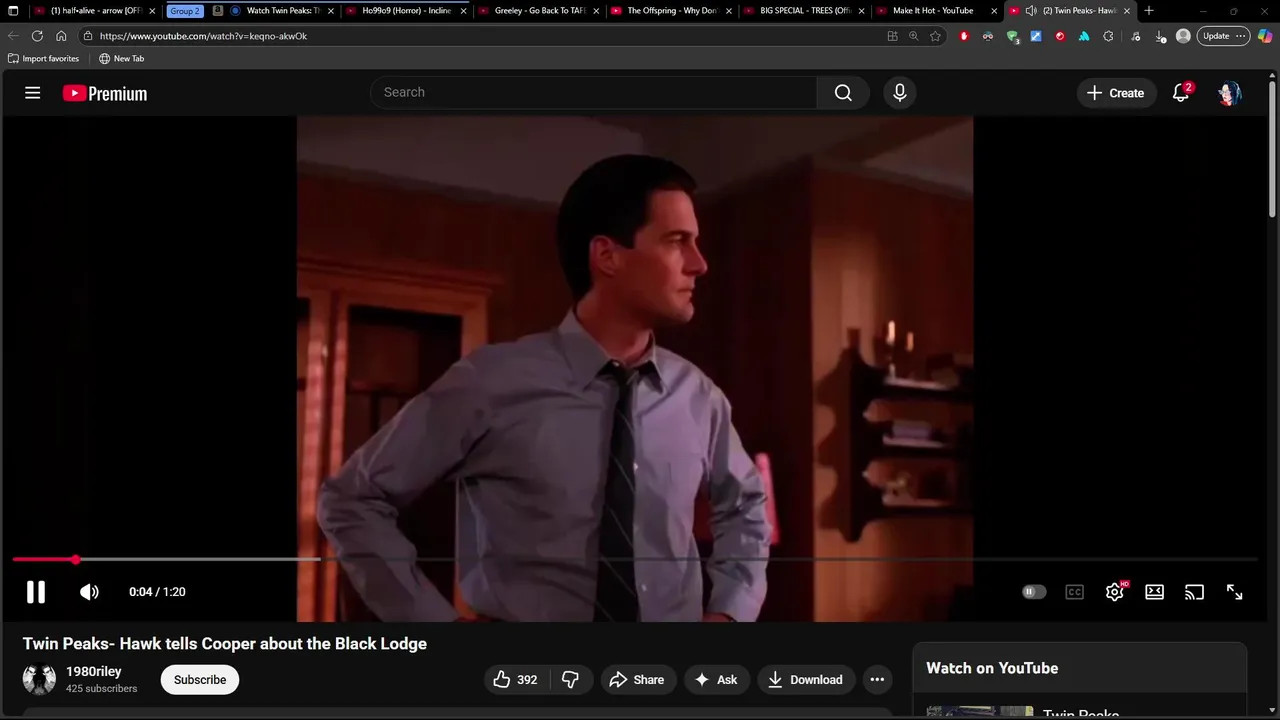Click the red progress scrubber handle
The image size is (1280, 720).
(76, 560)
